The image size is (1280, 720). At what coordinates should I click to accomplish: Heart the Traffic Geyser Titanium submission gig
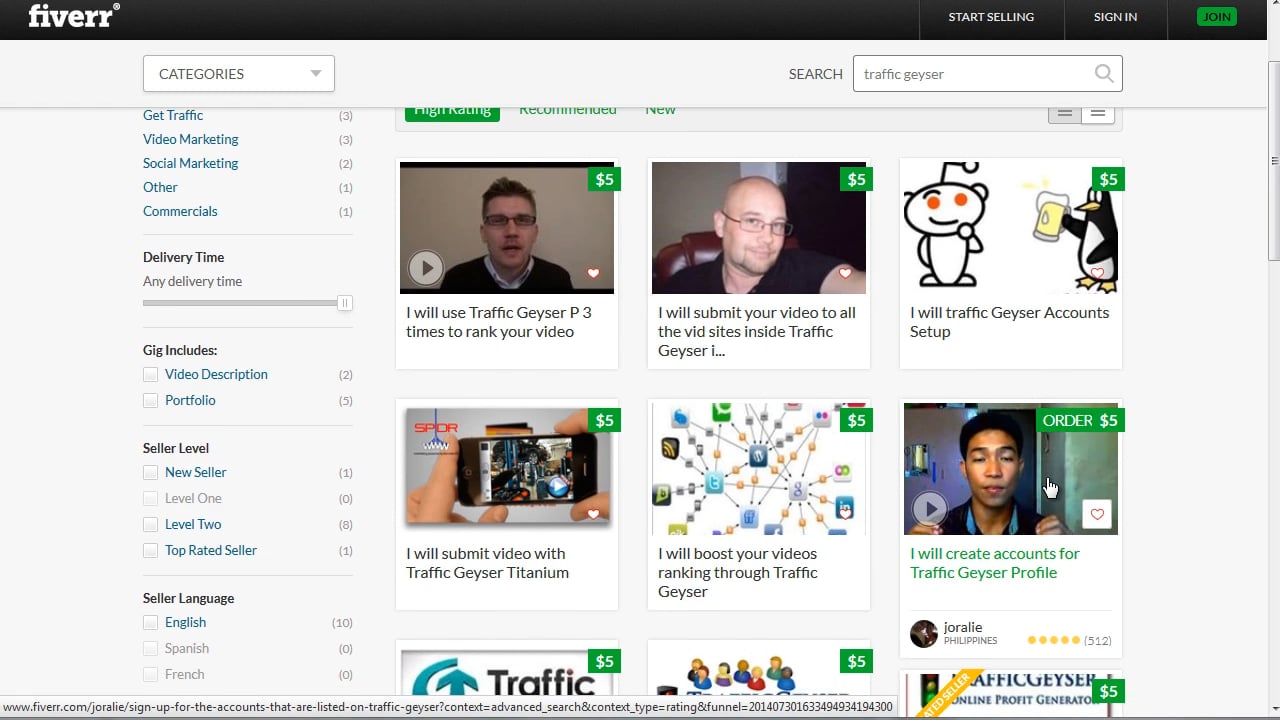coord(593,513)
